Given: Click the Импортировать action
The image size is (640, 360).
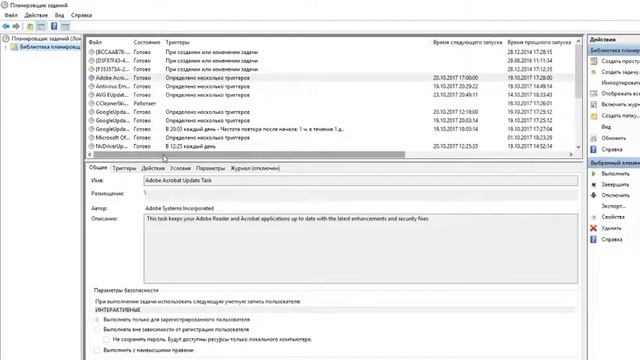Looking at the screenshot, I should 620,83.
